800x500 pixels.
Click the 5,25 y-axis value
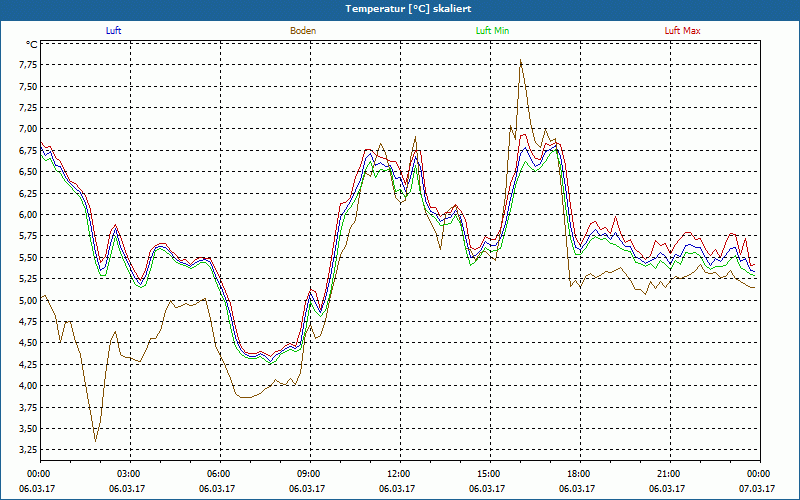[x=28, y=279]
